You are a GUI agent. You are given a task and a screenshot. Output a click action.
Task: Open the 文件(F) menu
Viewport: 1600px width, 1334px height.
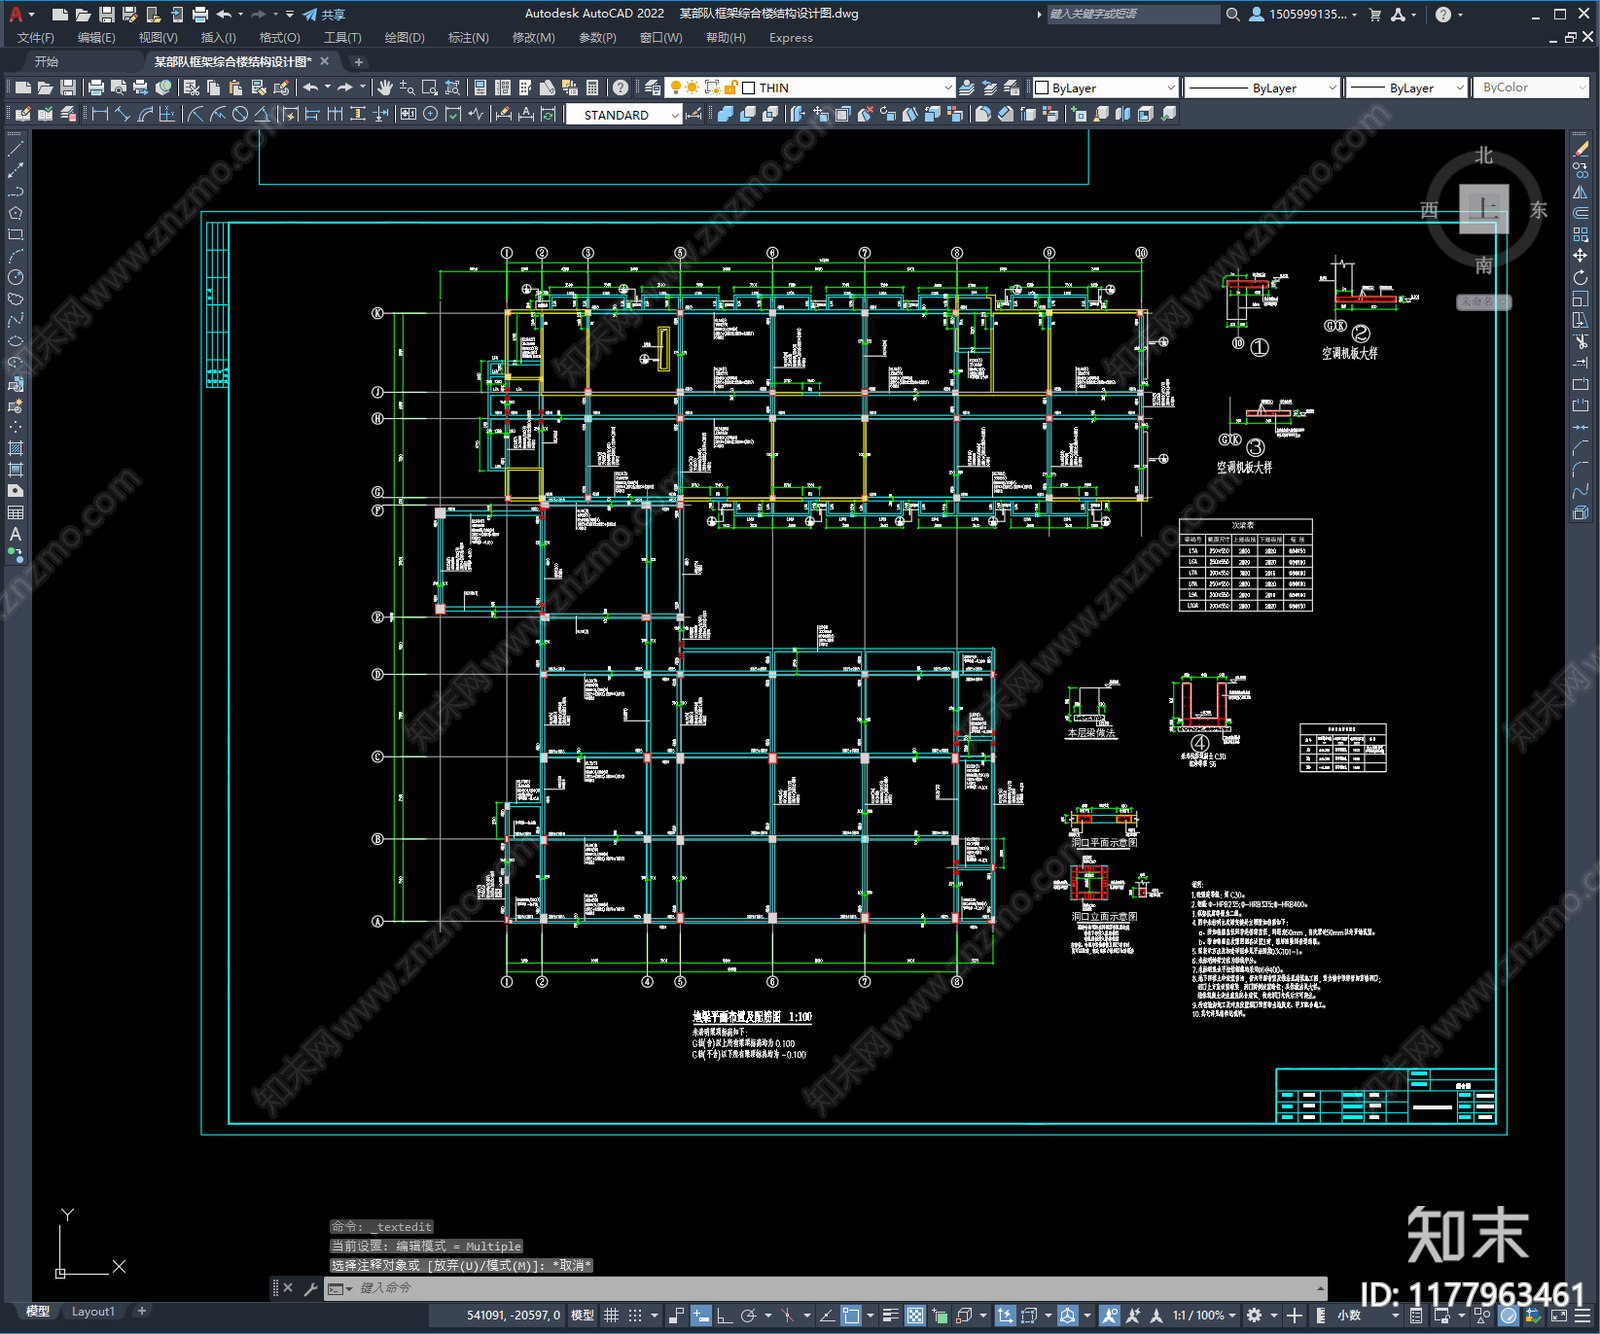pyautogui.click(x=36, y=38)
